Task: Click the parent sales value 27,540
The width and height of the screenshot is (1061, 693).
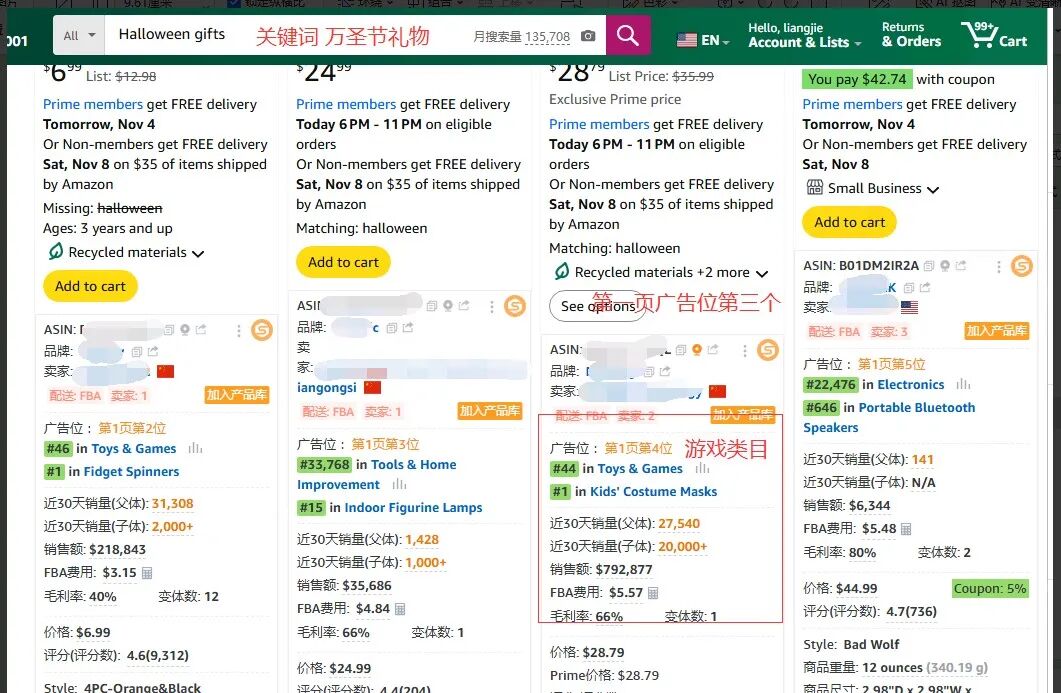Action: [679, 524]
